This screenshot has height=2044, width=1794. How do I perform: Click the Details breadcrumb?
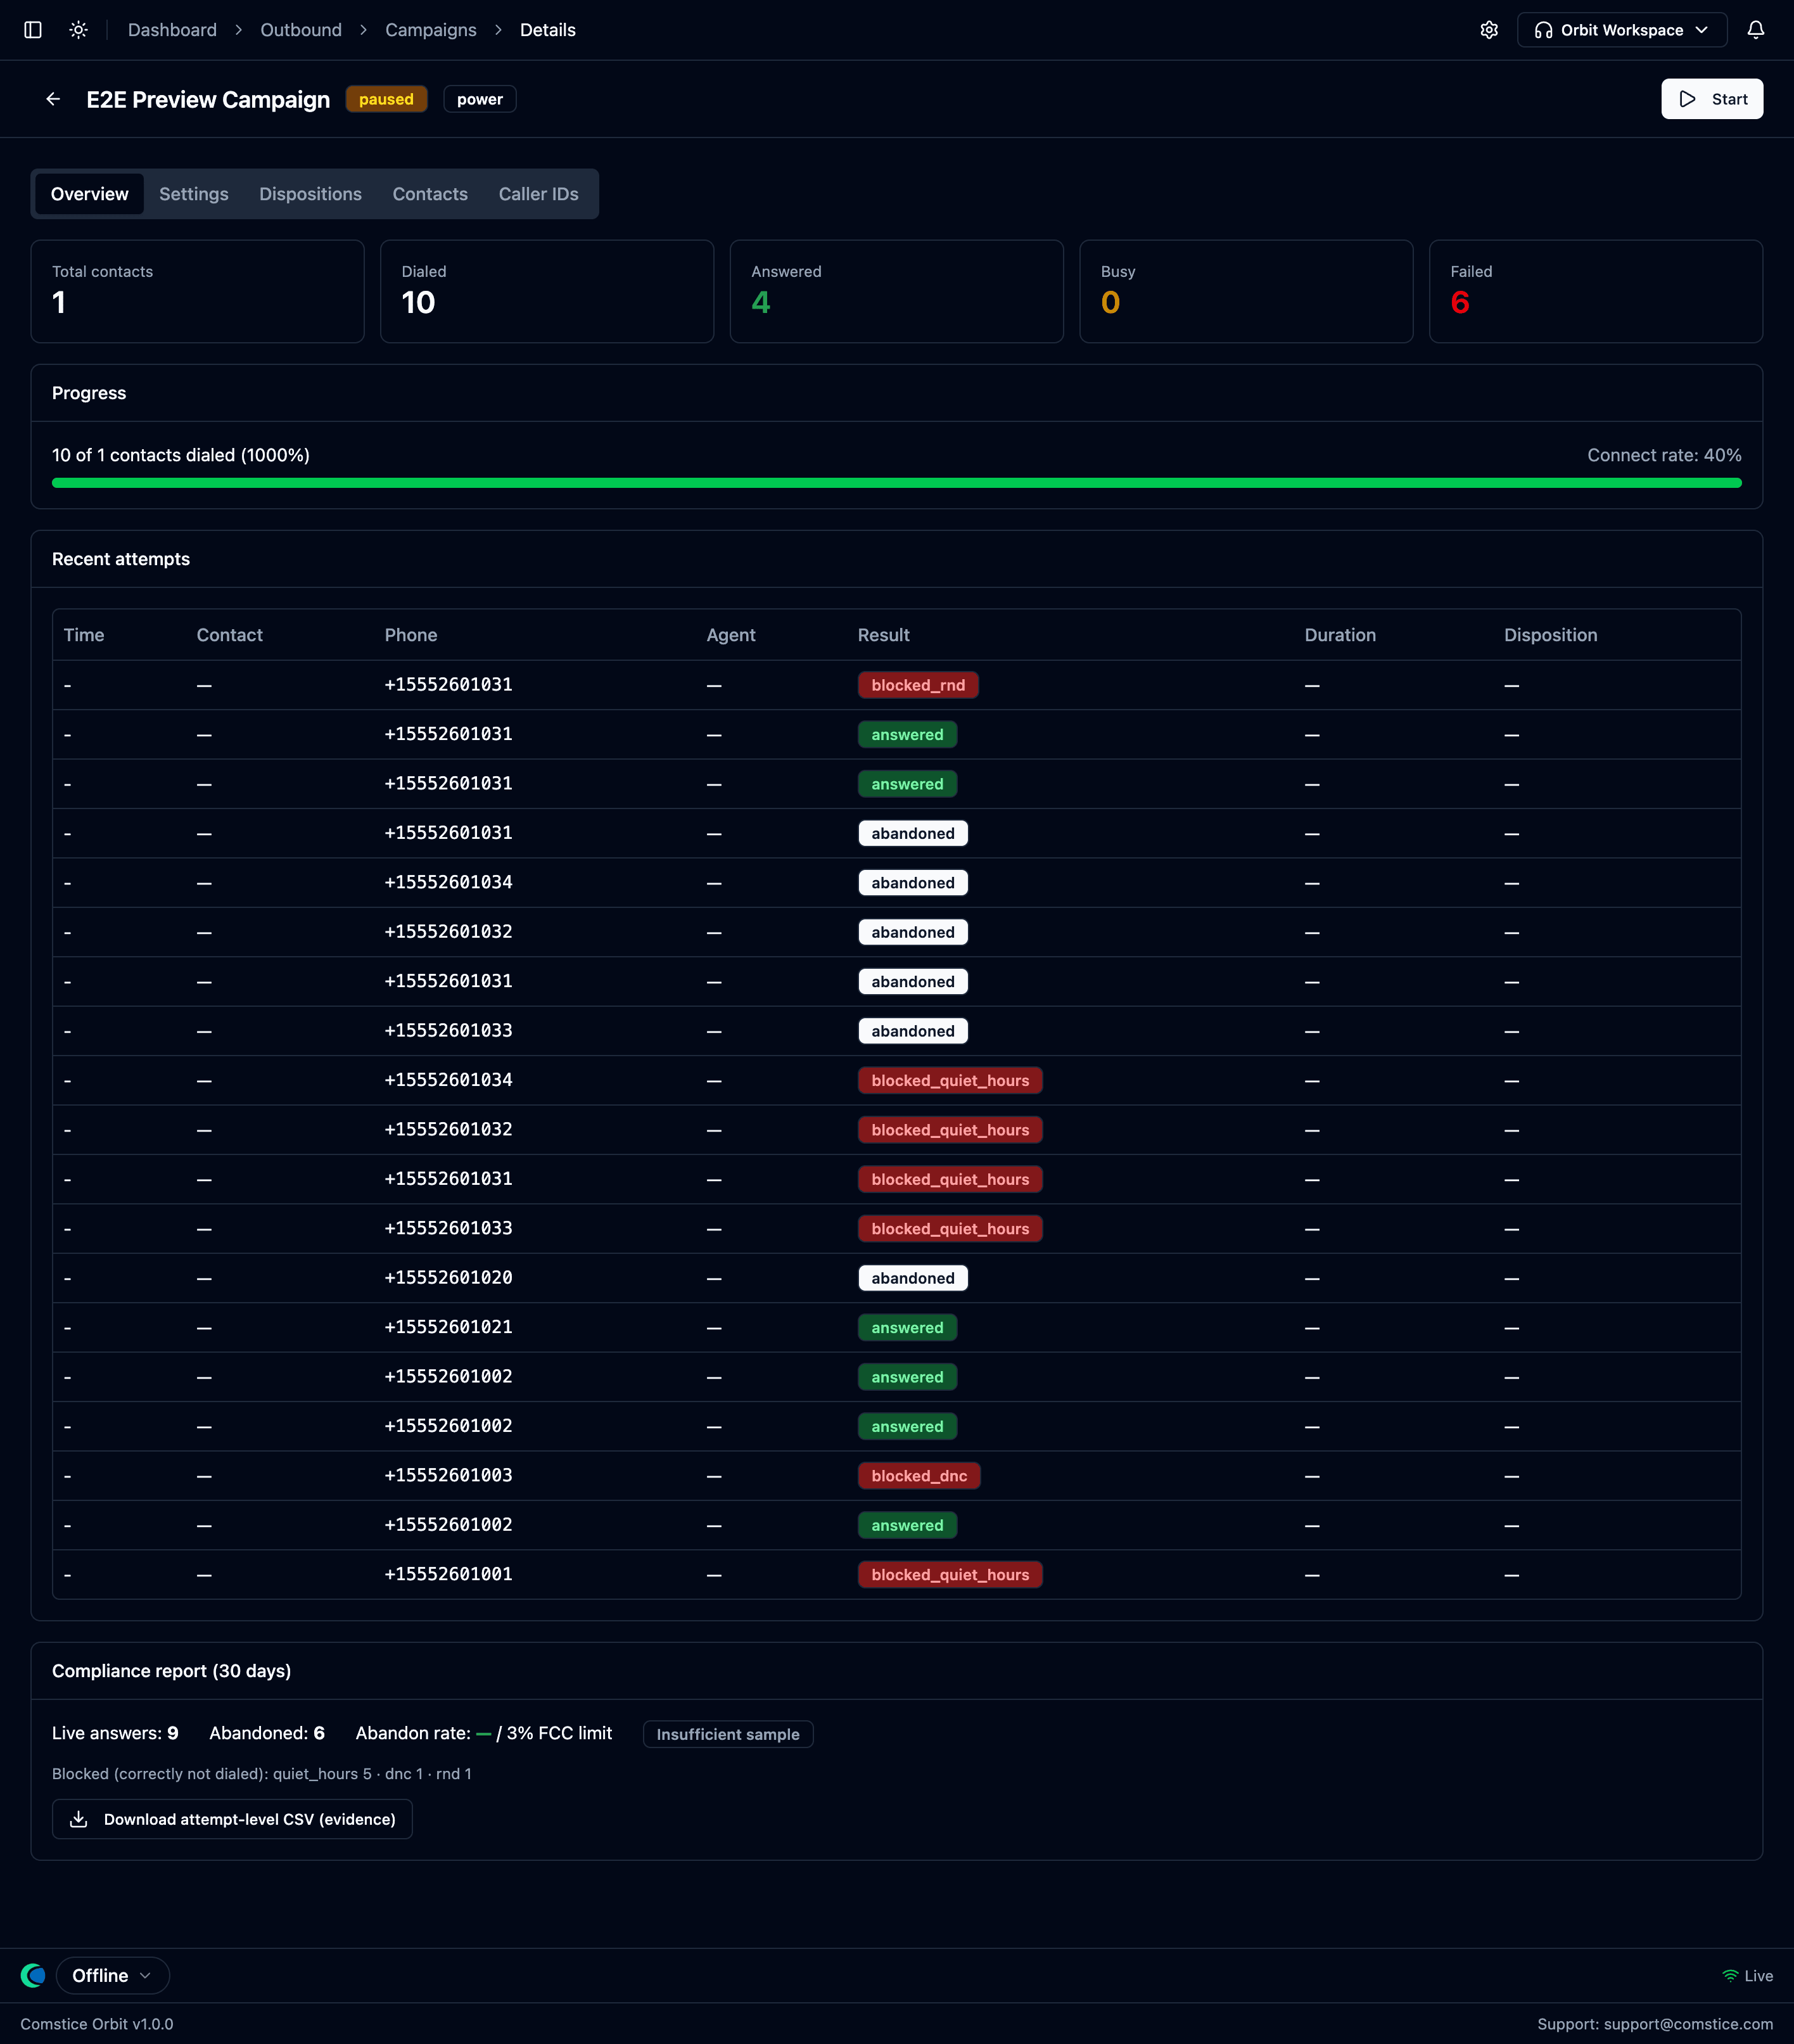coord(548,30)
